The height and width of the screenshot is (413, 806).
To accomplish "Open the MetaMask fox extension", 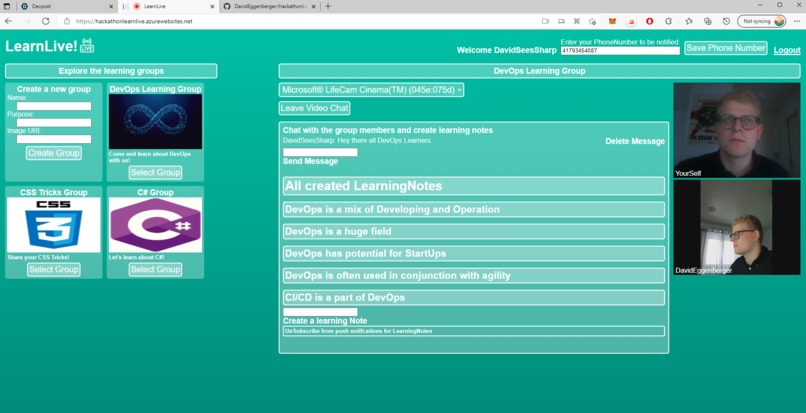I will (612, 21).
